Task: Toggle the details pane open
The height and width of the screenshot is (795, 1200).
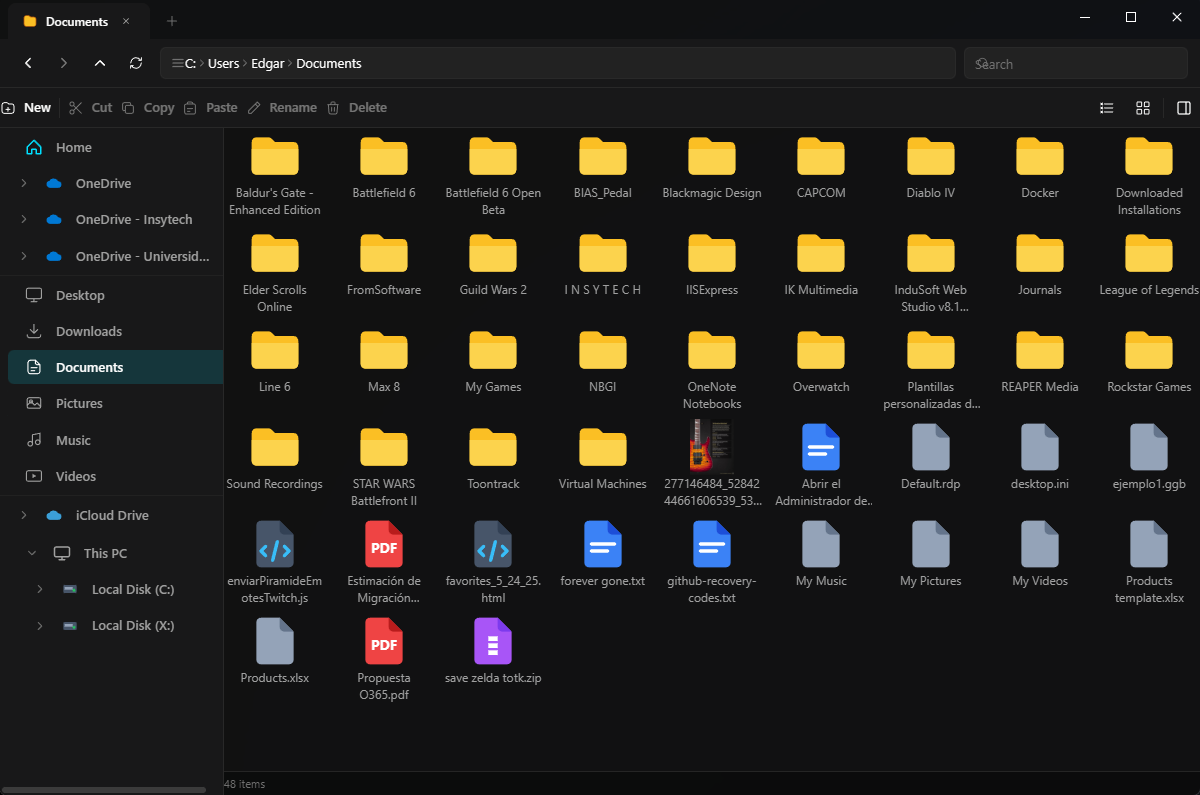Action: click(1182, 107)
